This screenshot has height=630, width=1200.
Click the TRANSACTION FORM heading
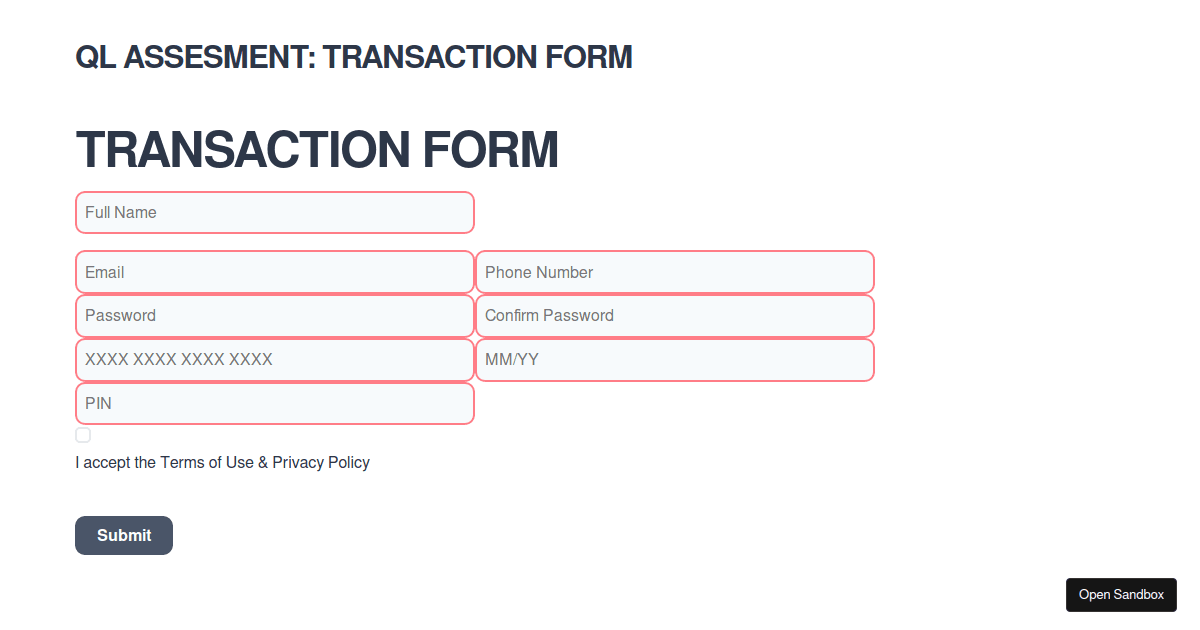click(317, 150)
